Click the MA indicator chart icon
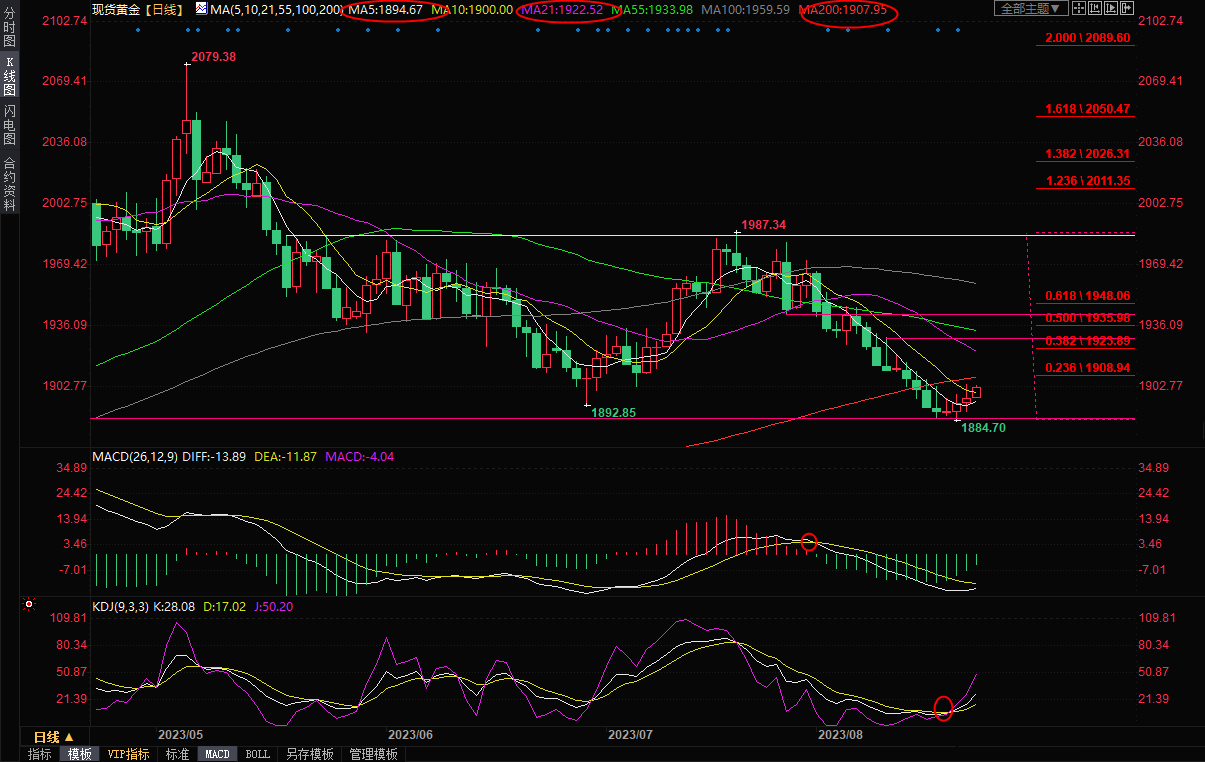This screenshot has width=1205, height=762. [201, 9]
